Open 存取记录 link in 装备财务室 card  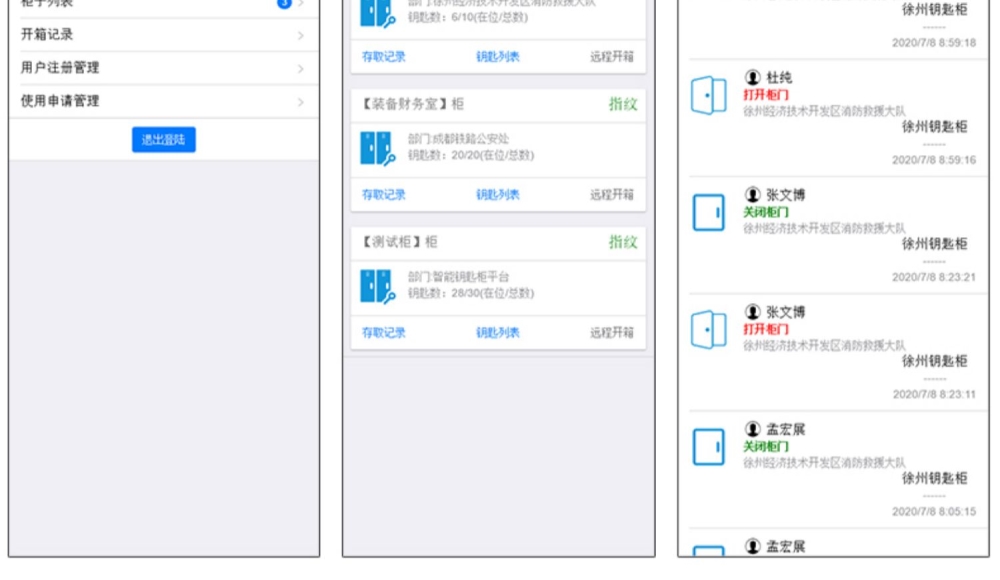pyautogui.click(x=384, y=195)
